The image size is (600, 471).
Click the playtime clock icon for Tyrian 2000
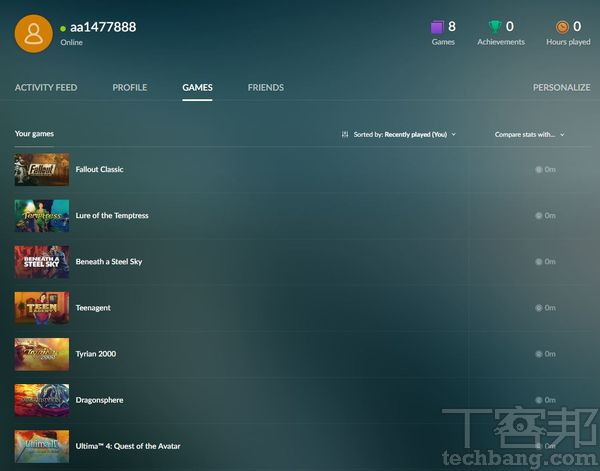(539, 354)
